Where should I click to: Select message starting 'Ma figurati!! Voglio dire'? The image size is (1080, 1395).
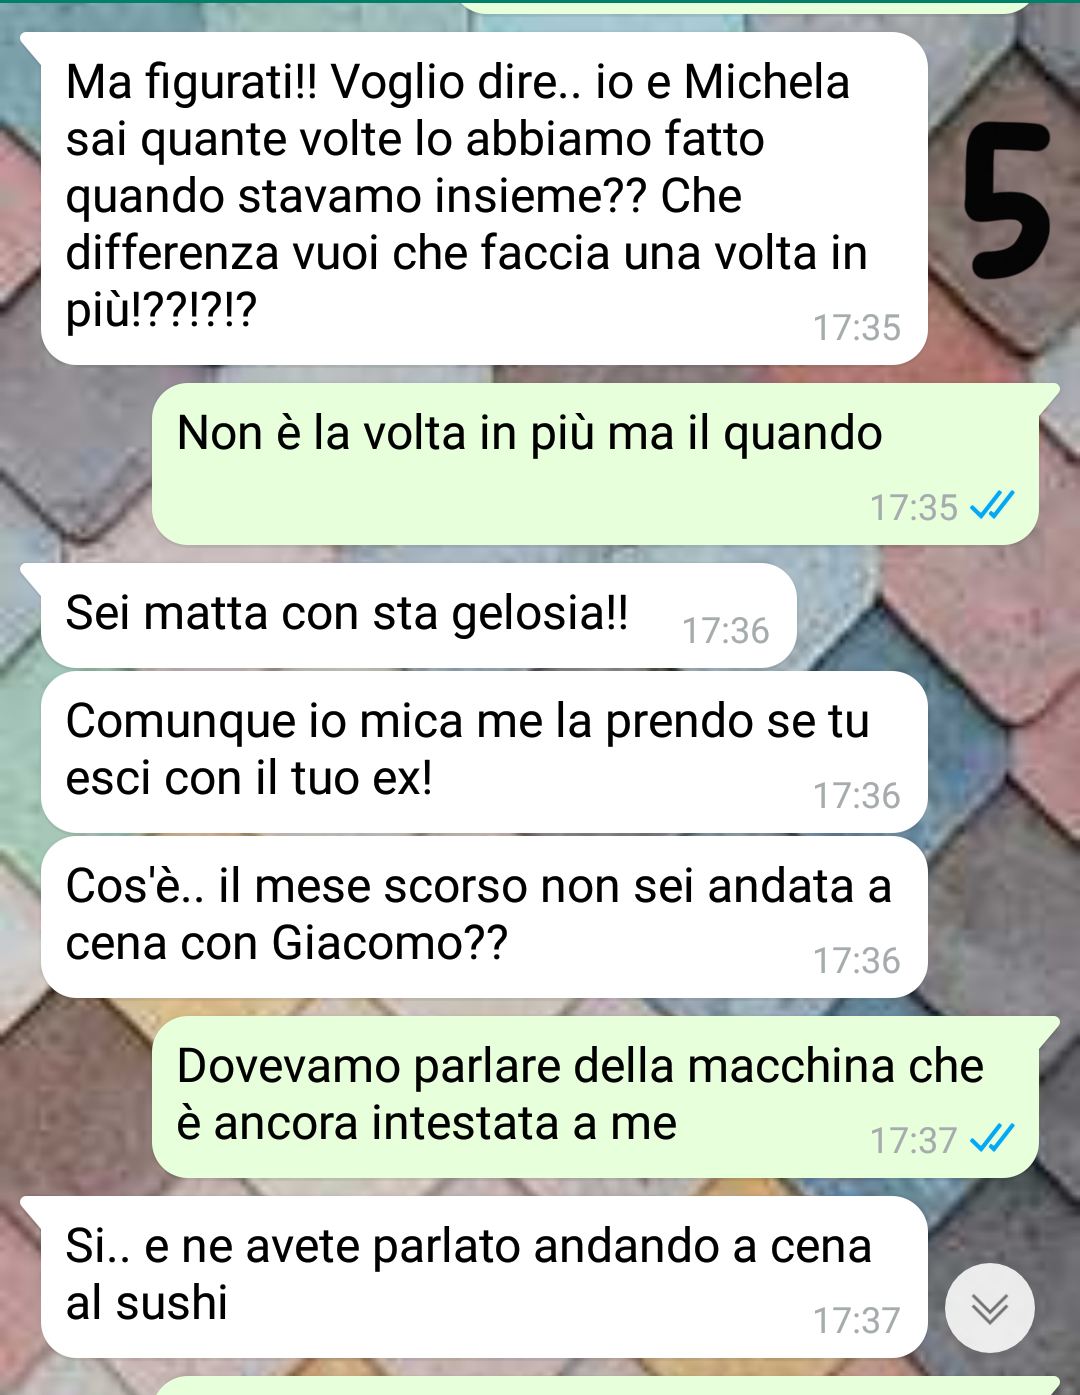point(484,198)
